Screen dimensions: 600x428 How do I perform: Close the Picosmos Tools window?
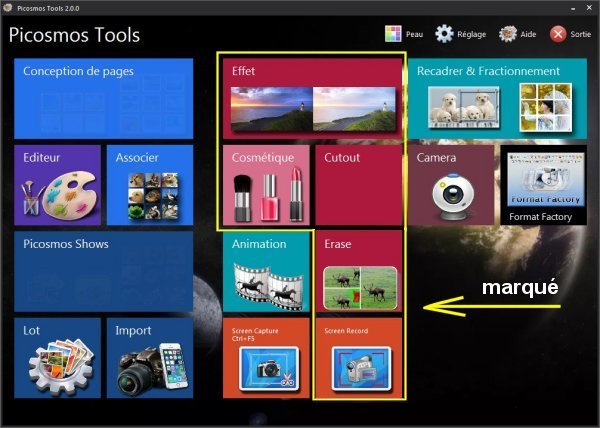click(x=589, y=8)
